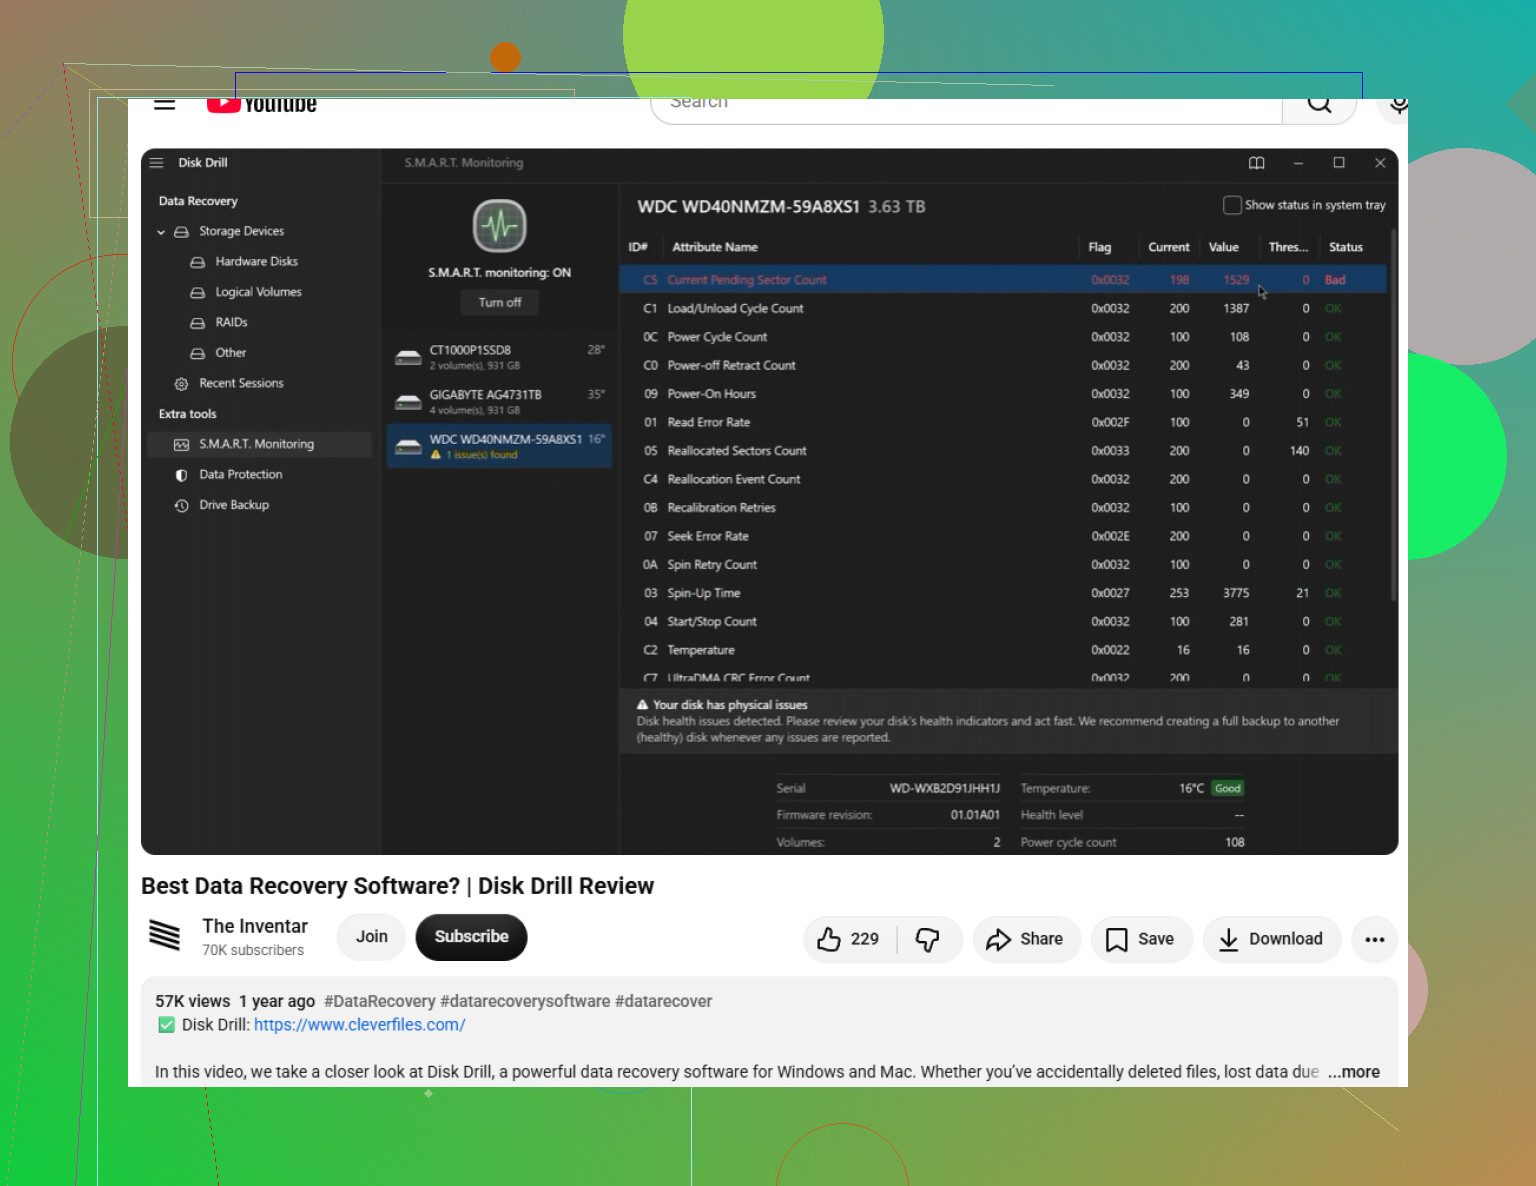Subscribe to The Inventar channel
This screenshot has height=1186, width=1536.
(x=471, y=937)
